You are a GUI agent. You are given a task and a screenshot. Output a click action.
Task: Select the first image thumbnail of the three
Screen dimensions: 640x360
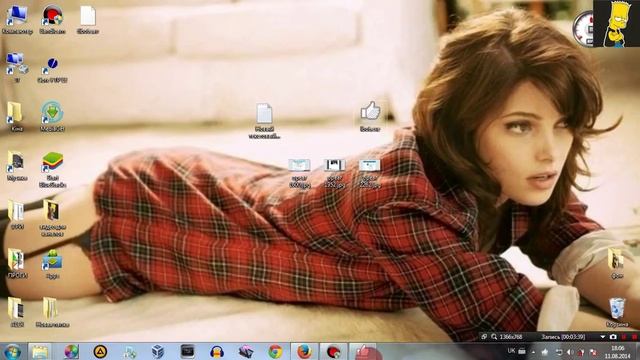pos(300,173)
